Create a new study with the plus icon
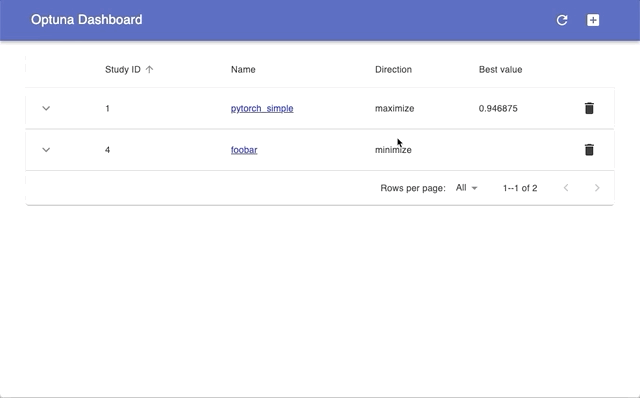 (593, 20)
